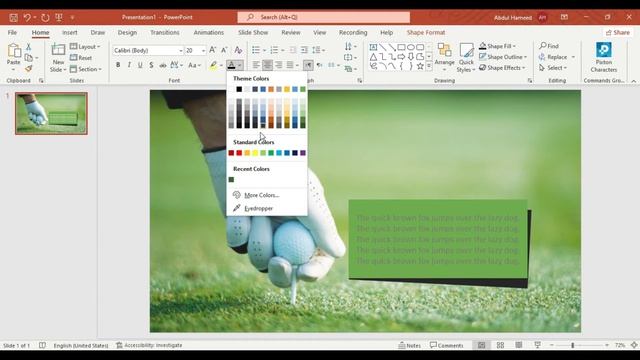This screenshot has width=640, height=360.
Task: Toggle Italic formatting
Action: tap(129, 65)
